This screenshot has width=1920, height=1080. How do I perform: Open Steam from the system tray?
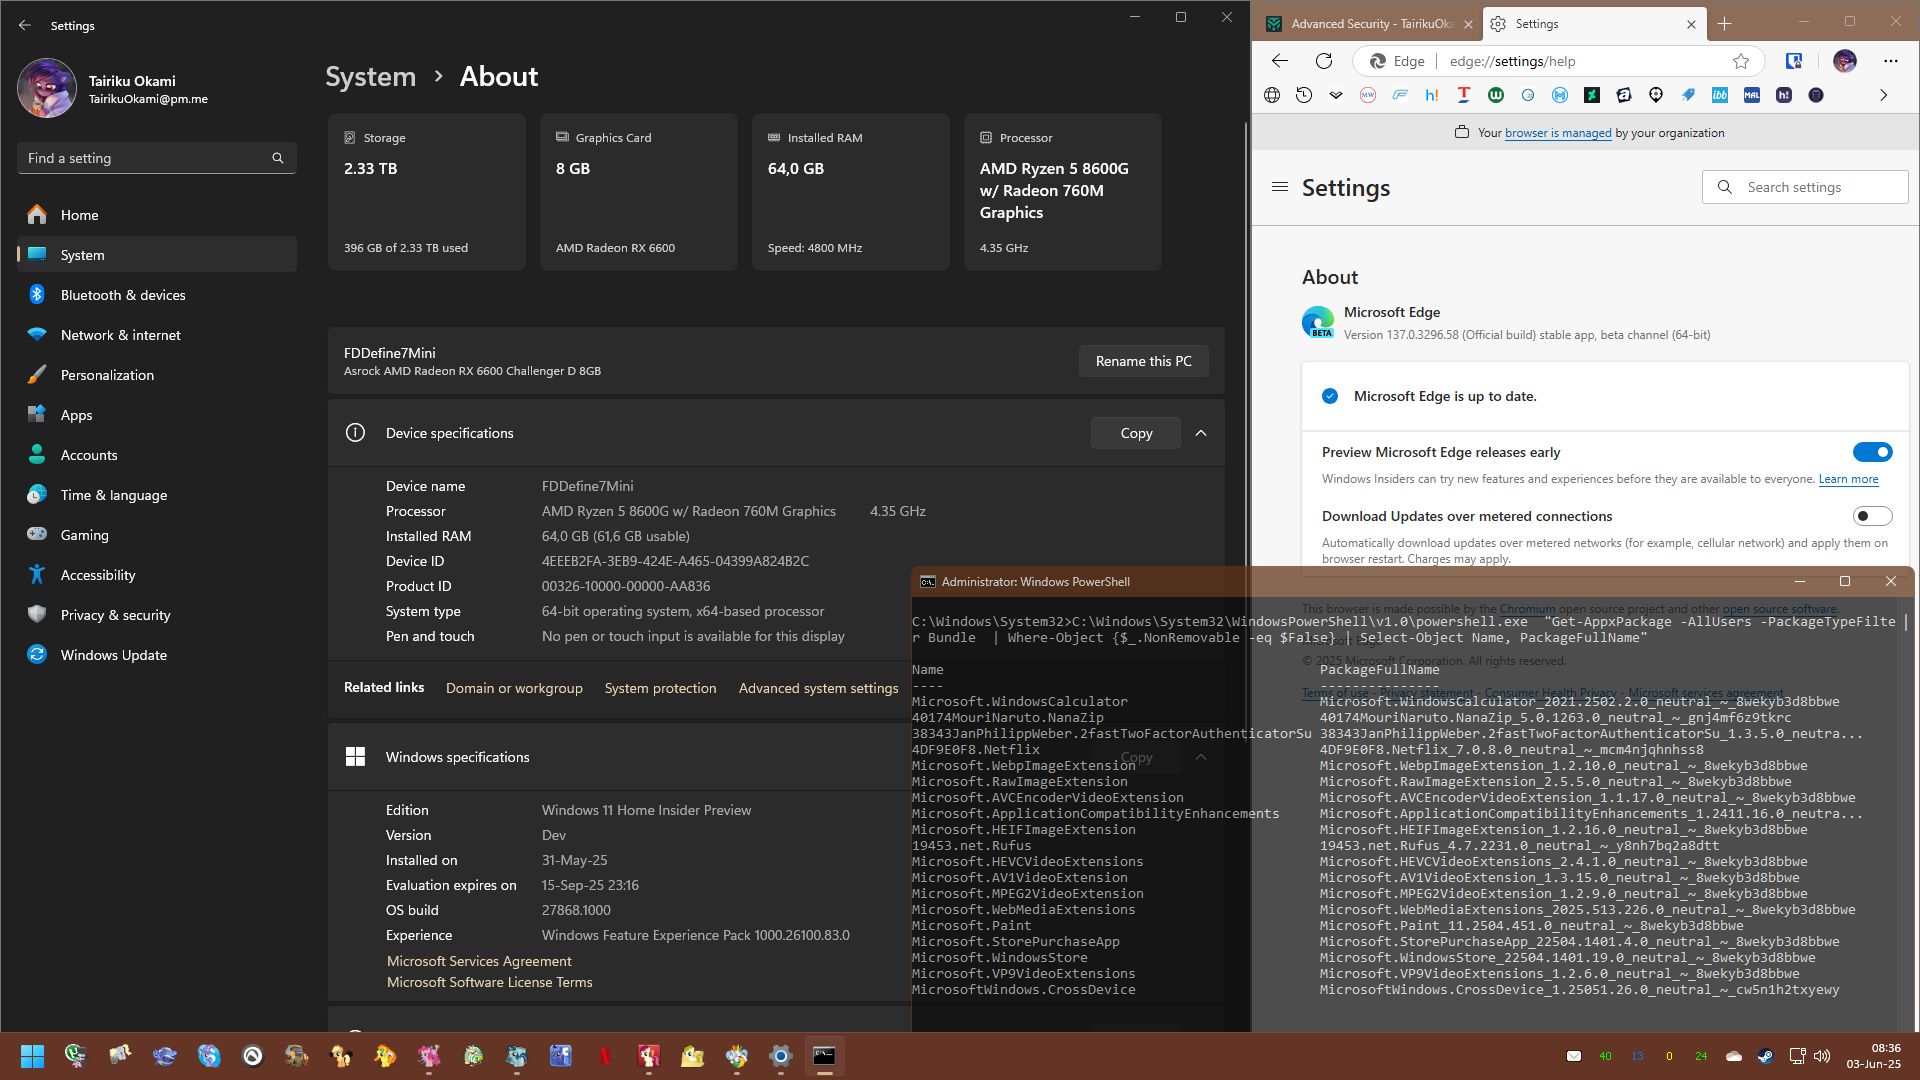(1765, 1056)
